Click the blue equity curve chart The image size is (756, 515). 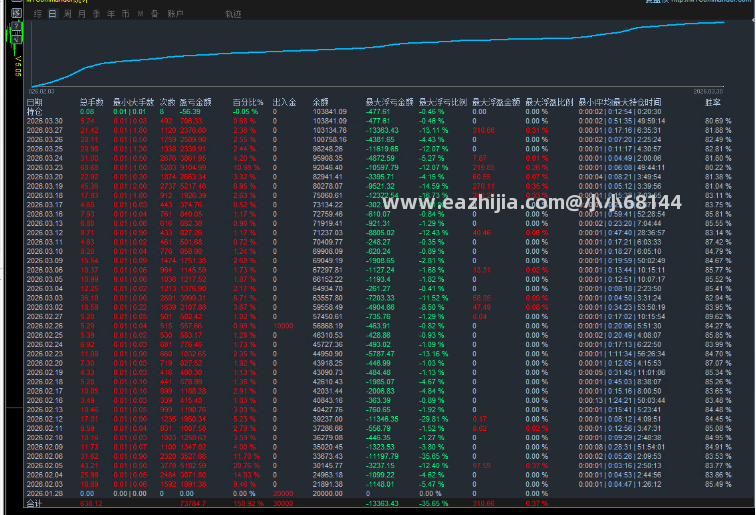[x=378, y=54]
